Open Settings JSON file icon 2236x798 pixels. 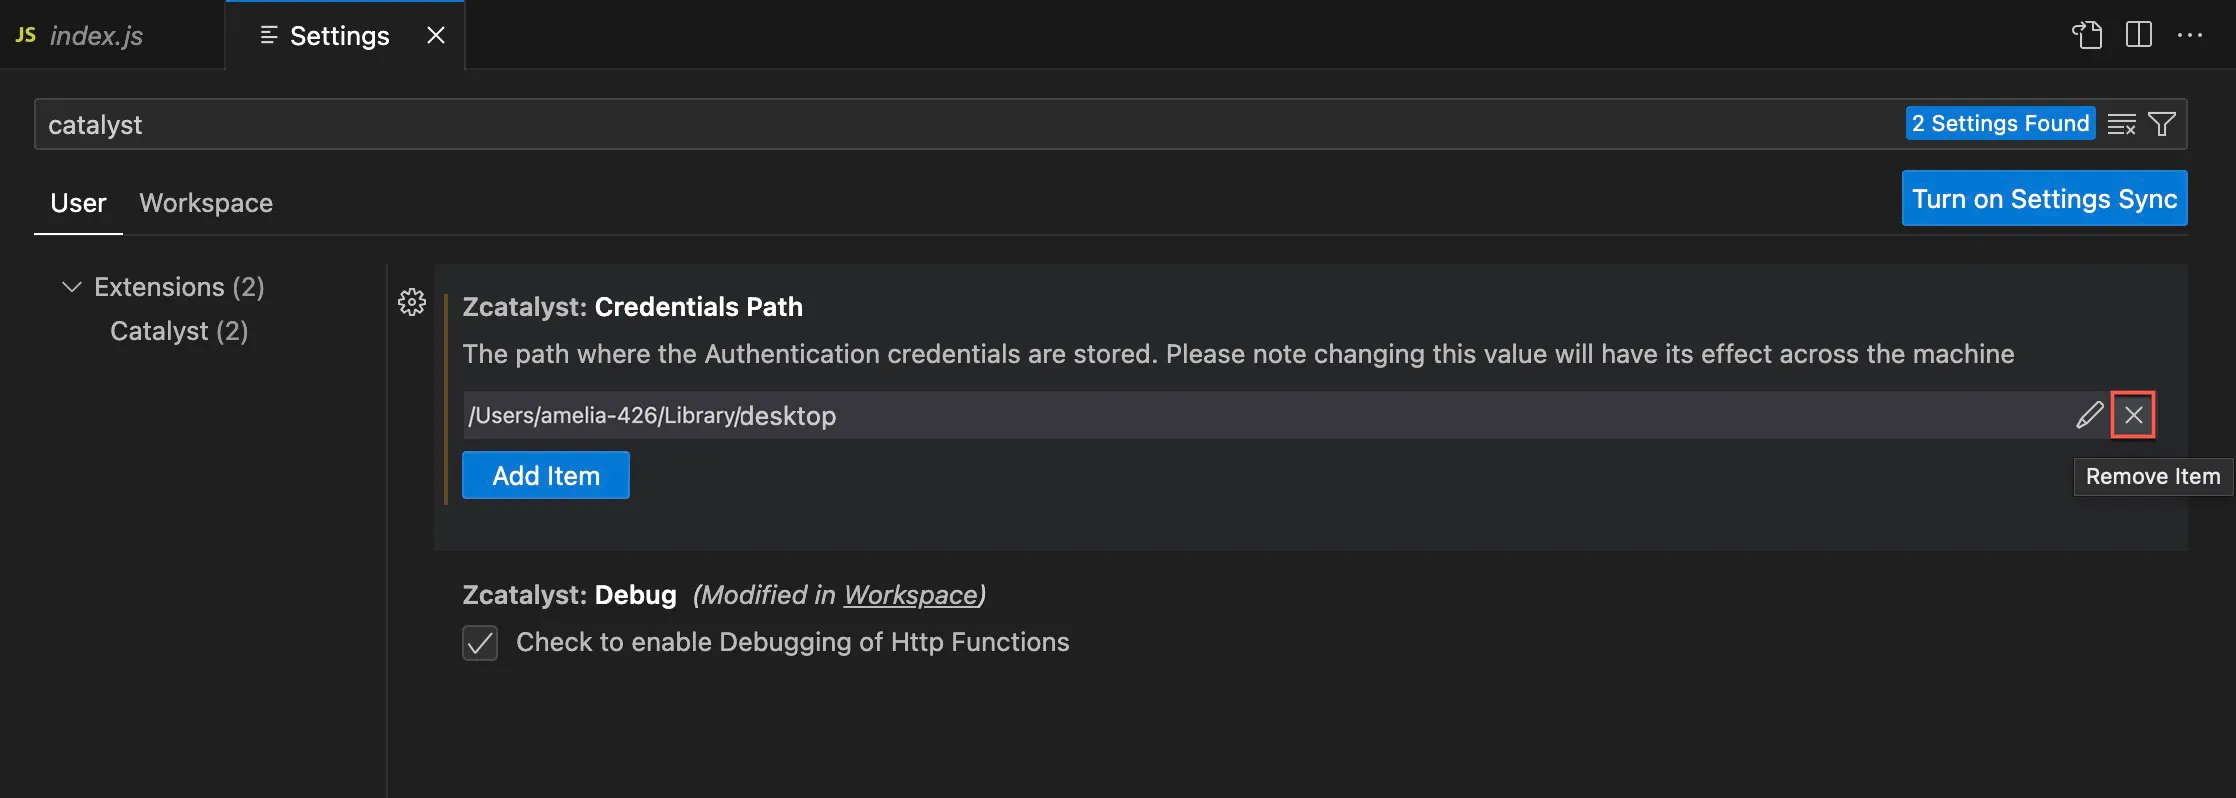coord(2087,35)
